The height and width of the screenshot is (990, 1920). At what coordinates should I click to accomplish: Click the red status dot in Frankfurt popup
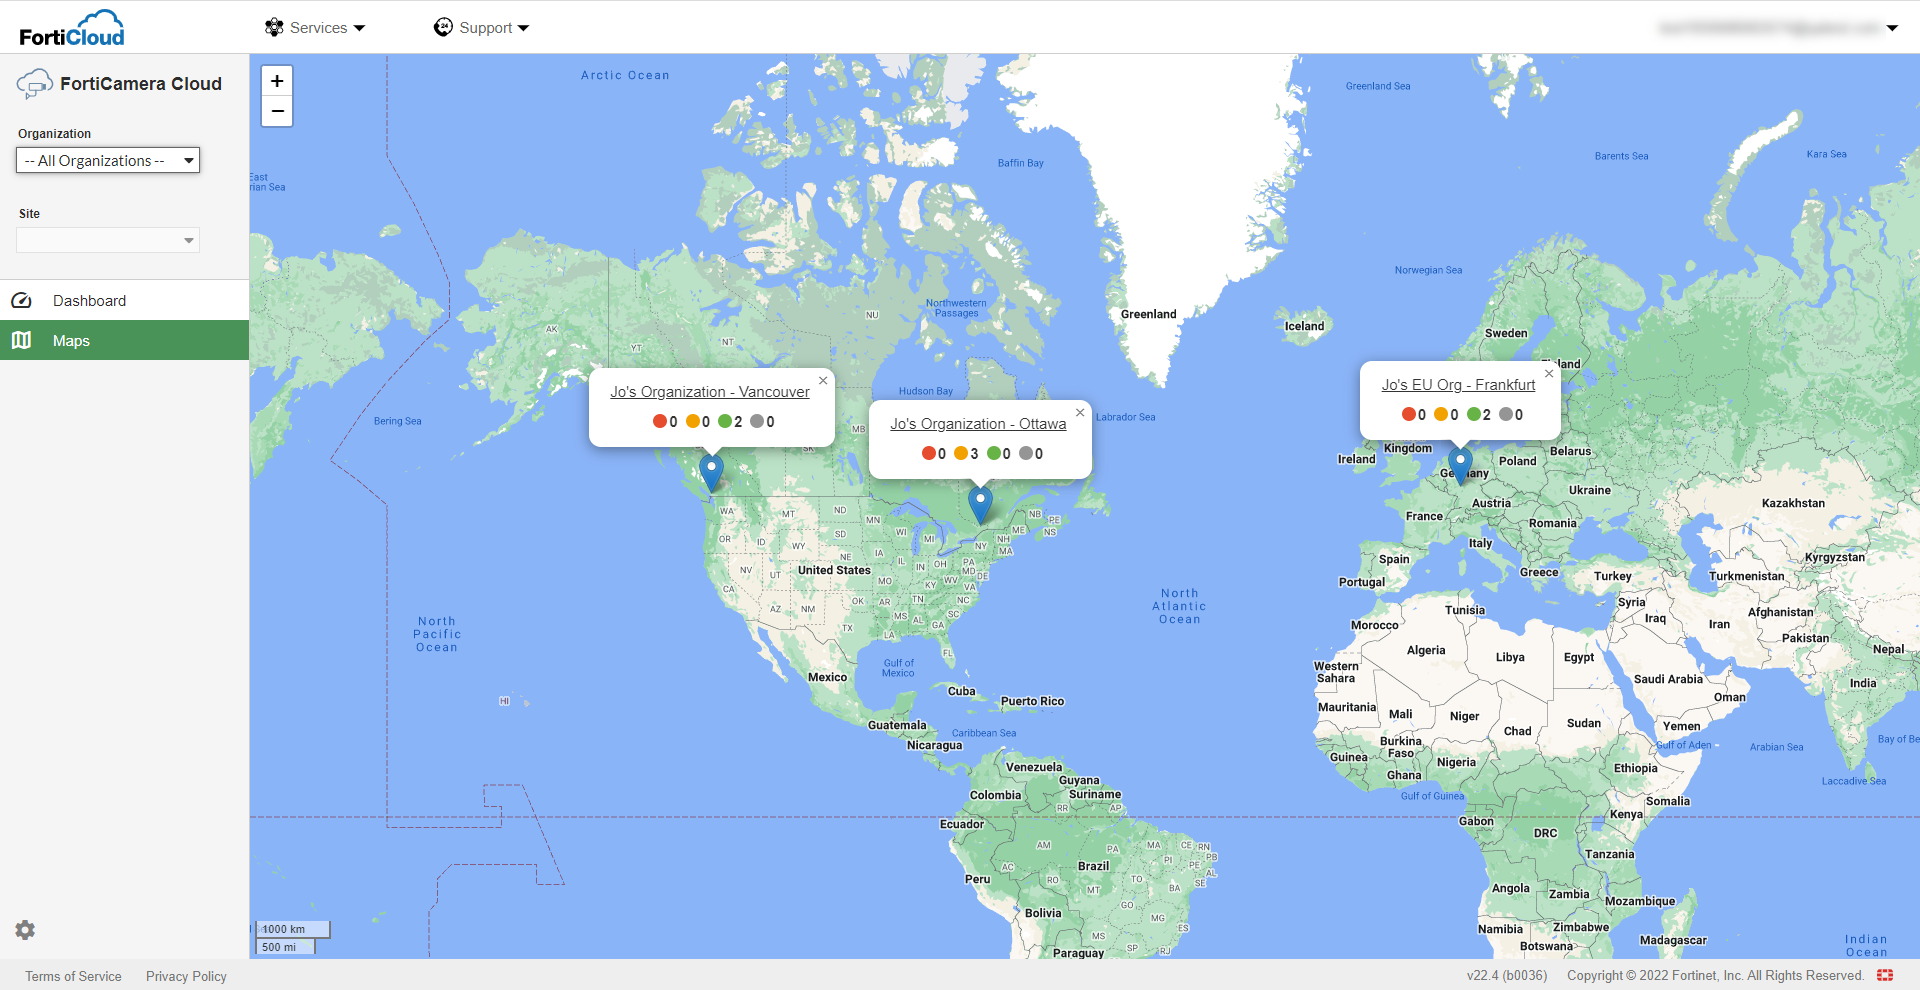[x=1408, y=414]
